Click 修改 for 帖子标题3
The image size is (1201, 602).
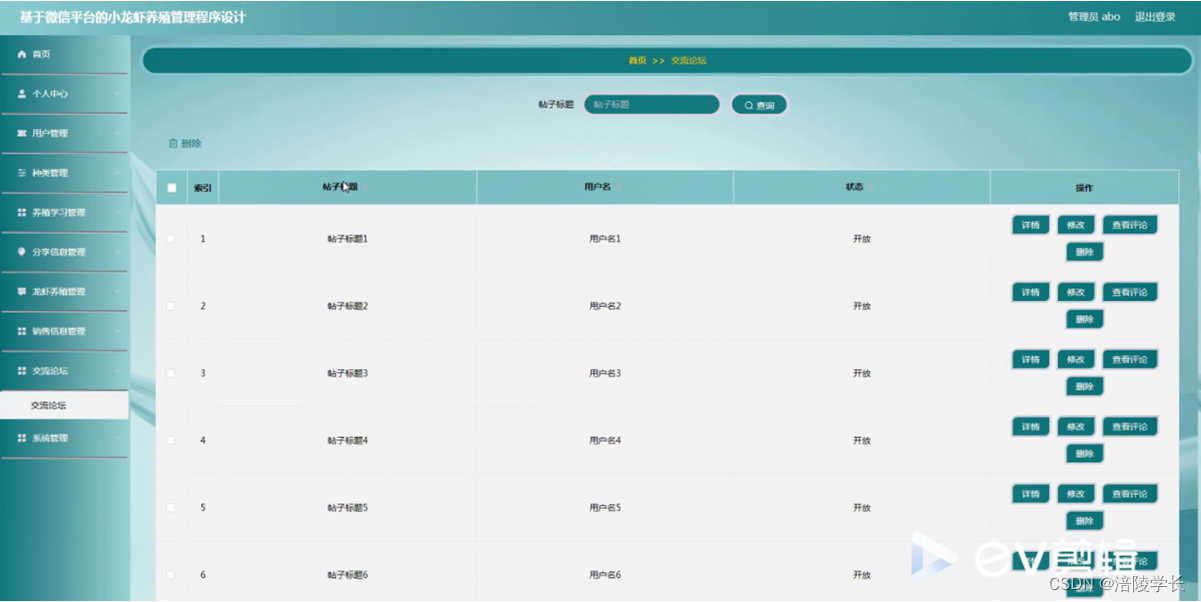point(1076,359)
